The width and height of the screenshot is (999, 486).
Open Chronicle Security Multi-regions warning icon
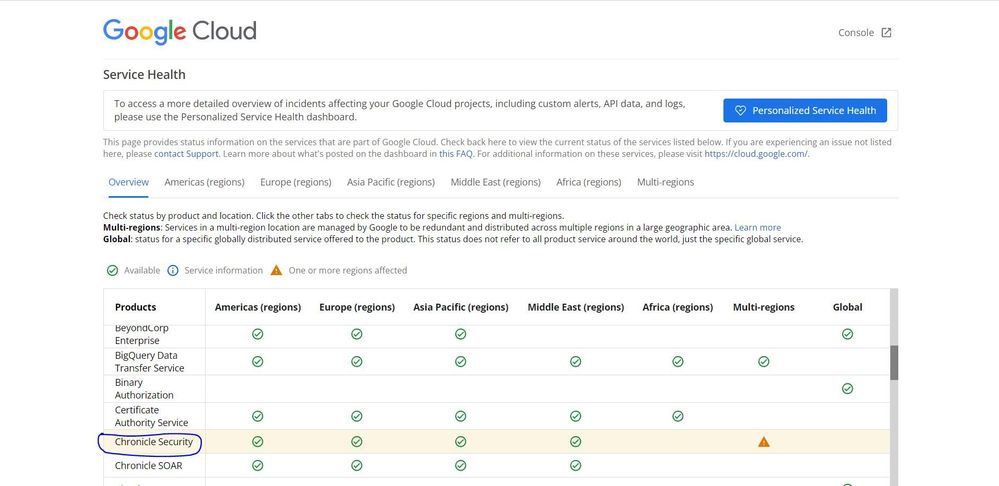click(x=764, y=441)
